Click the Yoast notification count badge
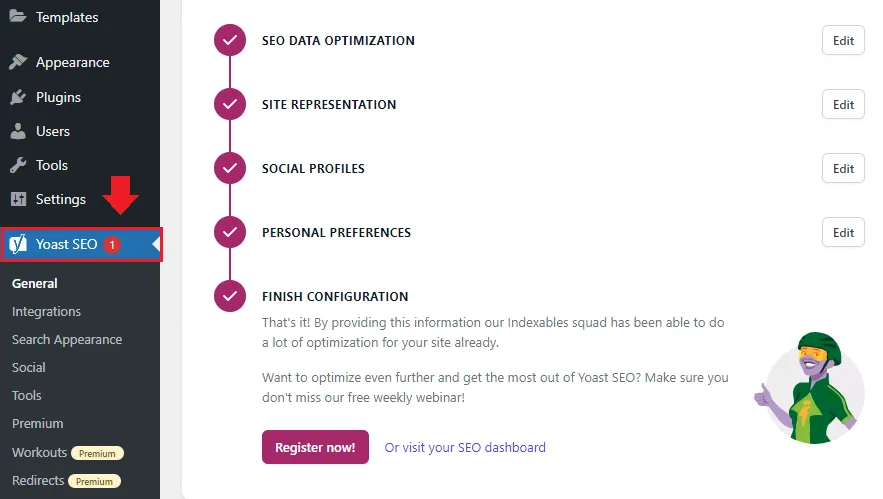The height and width of the screenshot is (499, 883). 112,245
